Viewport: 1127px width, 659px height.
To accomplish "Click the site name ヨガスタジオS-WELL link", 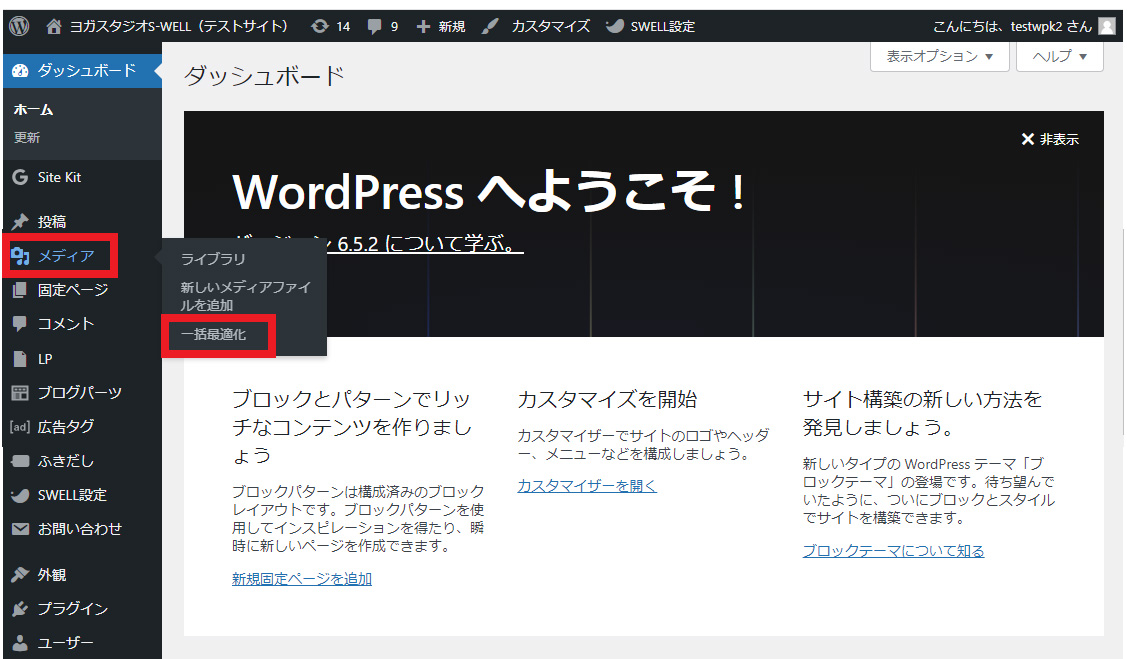I will 179,27.
